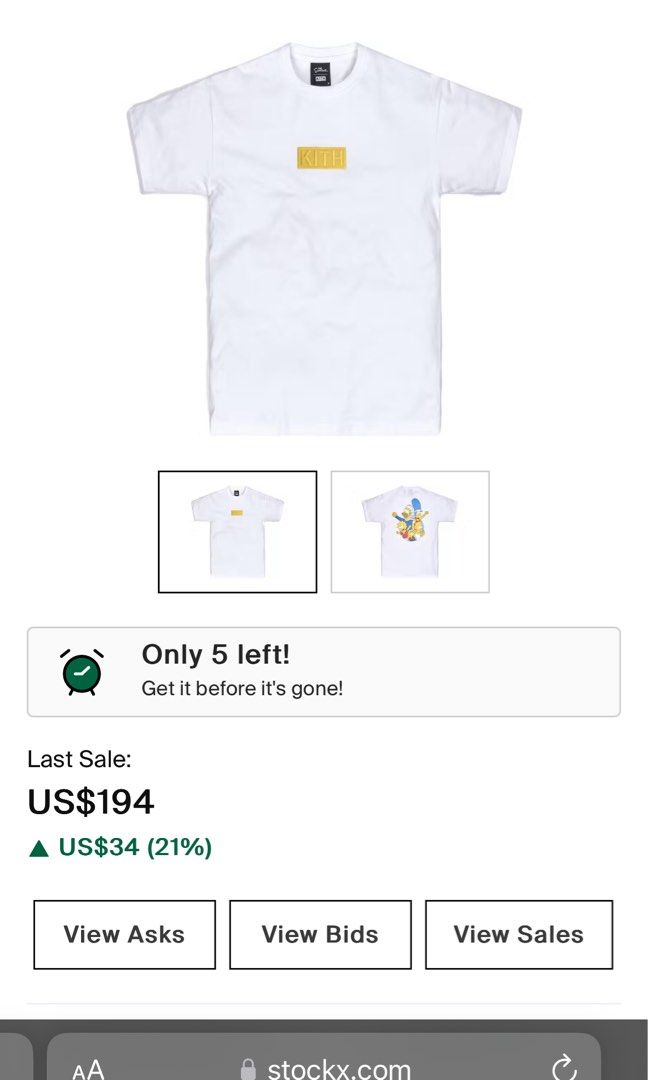This screenshot has width=648, height=1080.
Task: Click the 'Only 5 left!' heading
Action: [216, 655]
